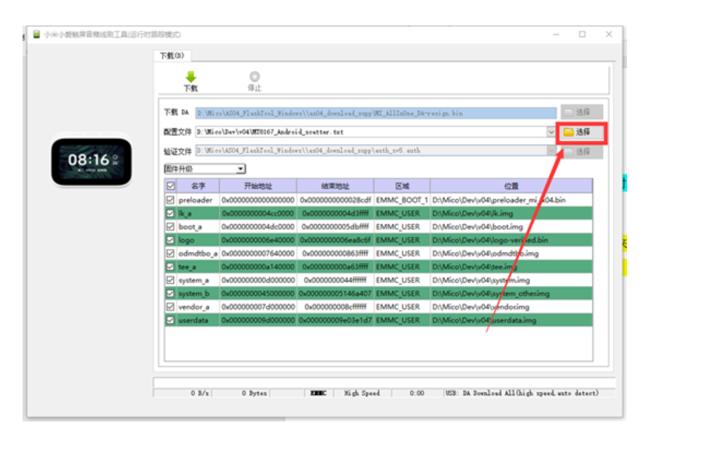
Task: Uncheck the system_a partition checkbox
Action: point(170,280)
